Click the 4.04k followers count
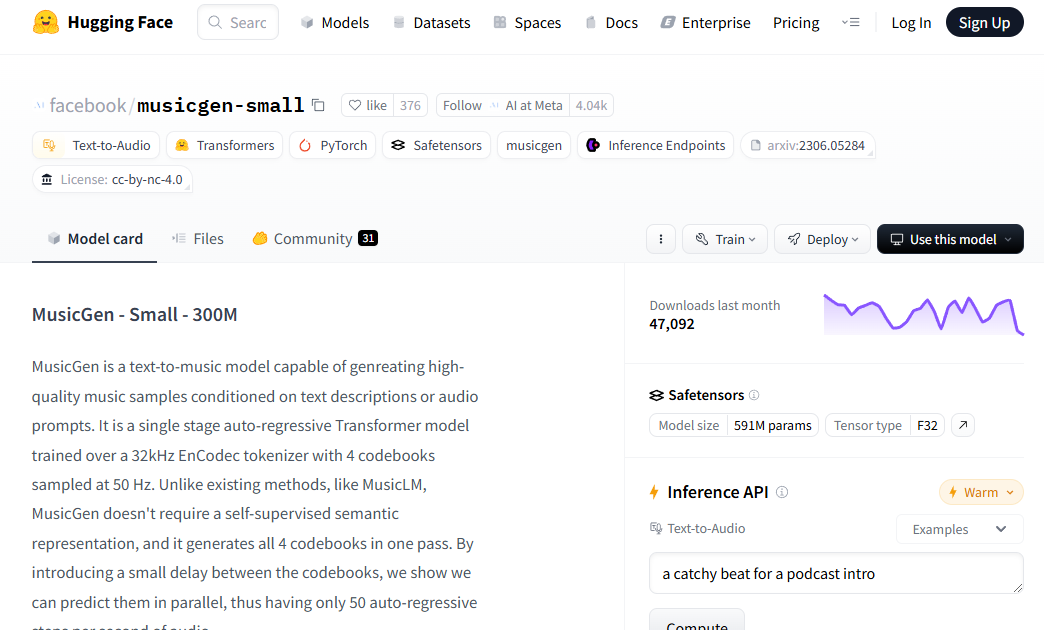1044x630 pixels. (591, 105)
